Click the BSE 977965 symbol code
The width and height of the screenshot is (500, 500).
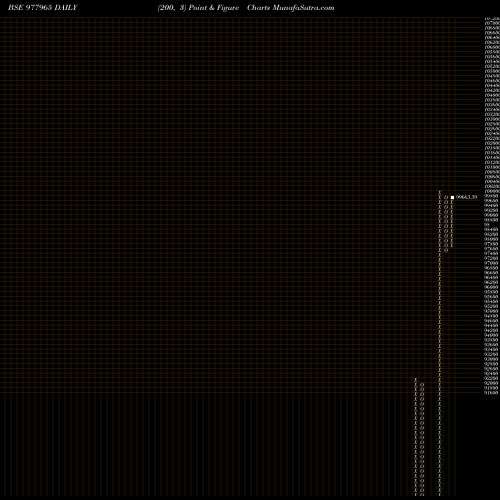[x=30, y=8]
